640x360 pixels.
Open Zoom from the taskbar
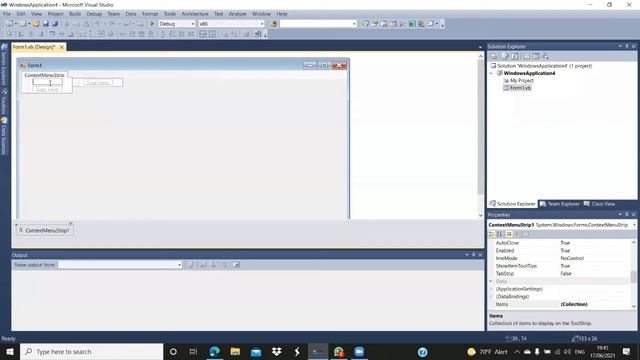(359, 351)
